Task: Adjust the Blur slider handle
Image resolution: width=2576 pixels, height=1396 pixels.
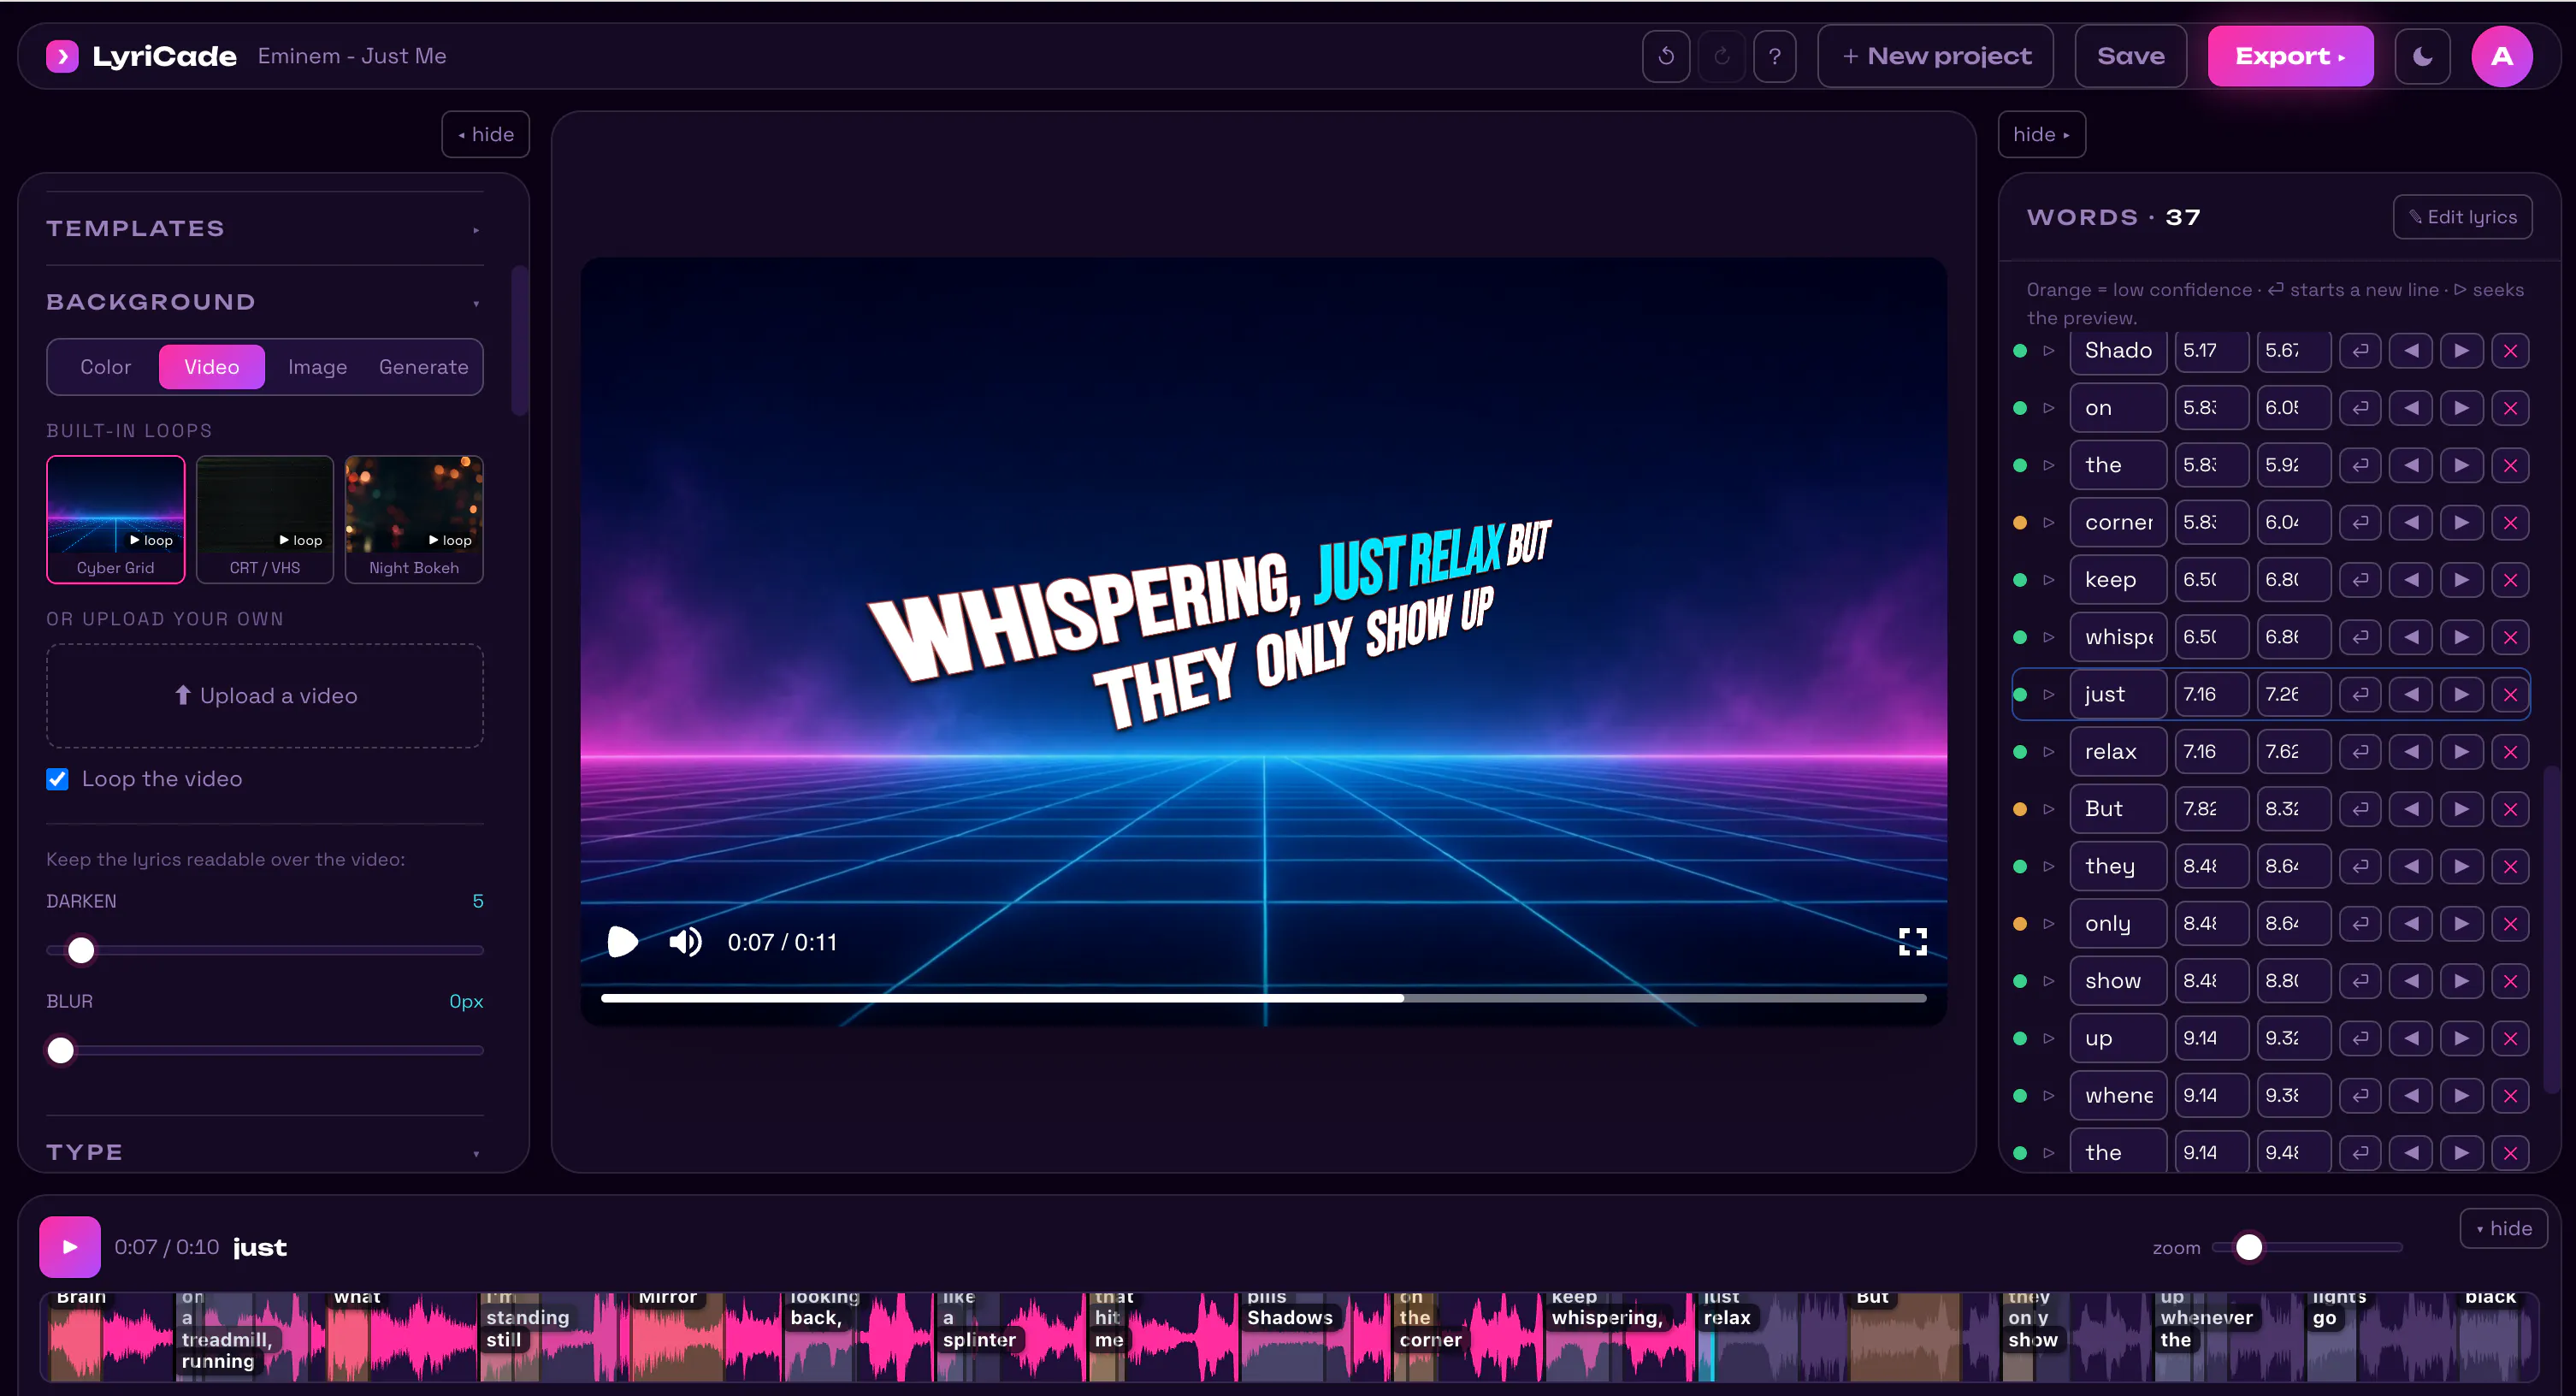Action: click(x=61, y=1050)
